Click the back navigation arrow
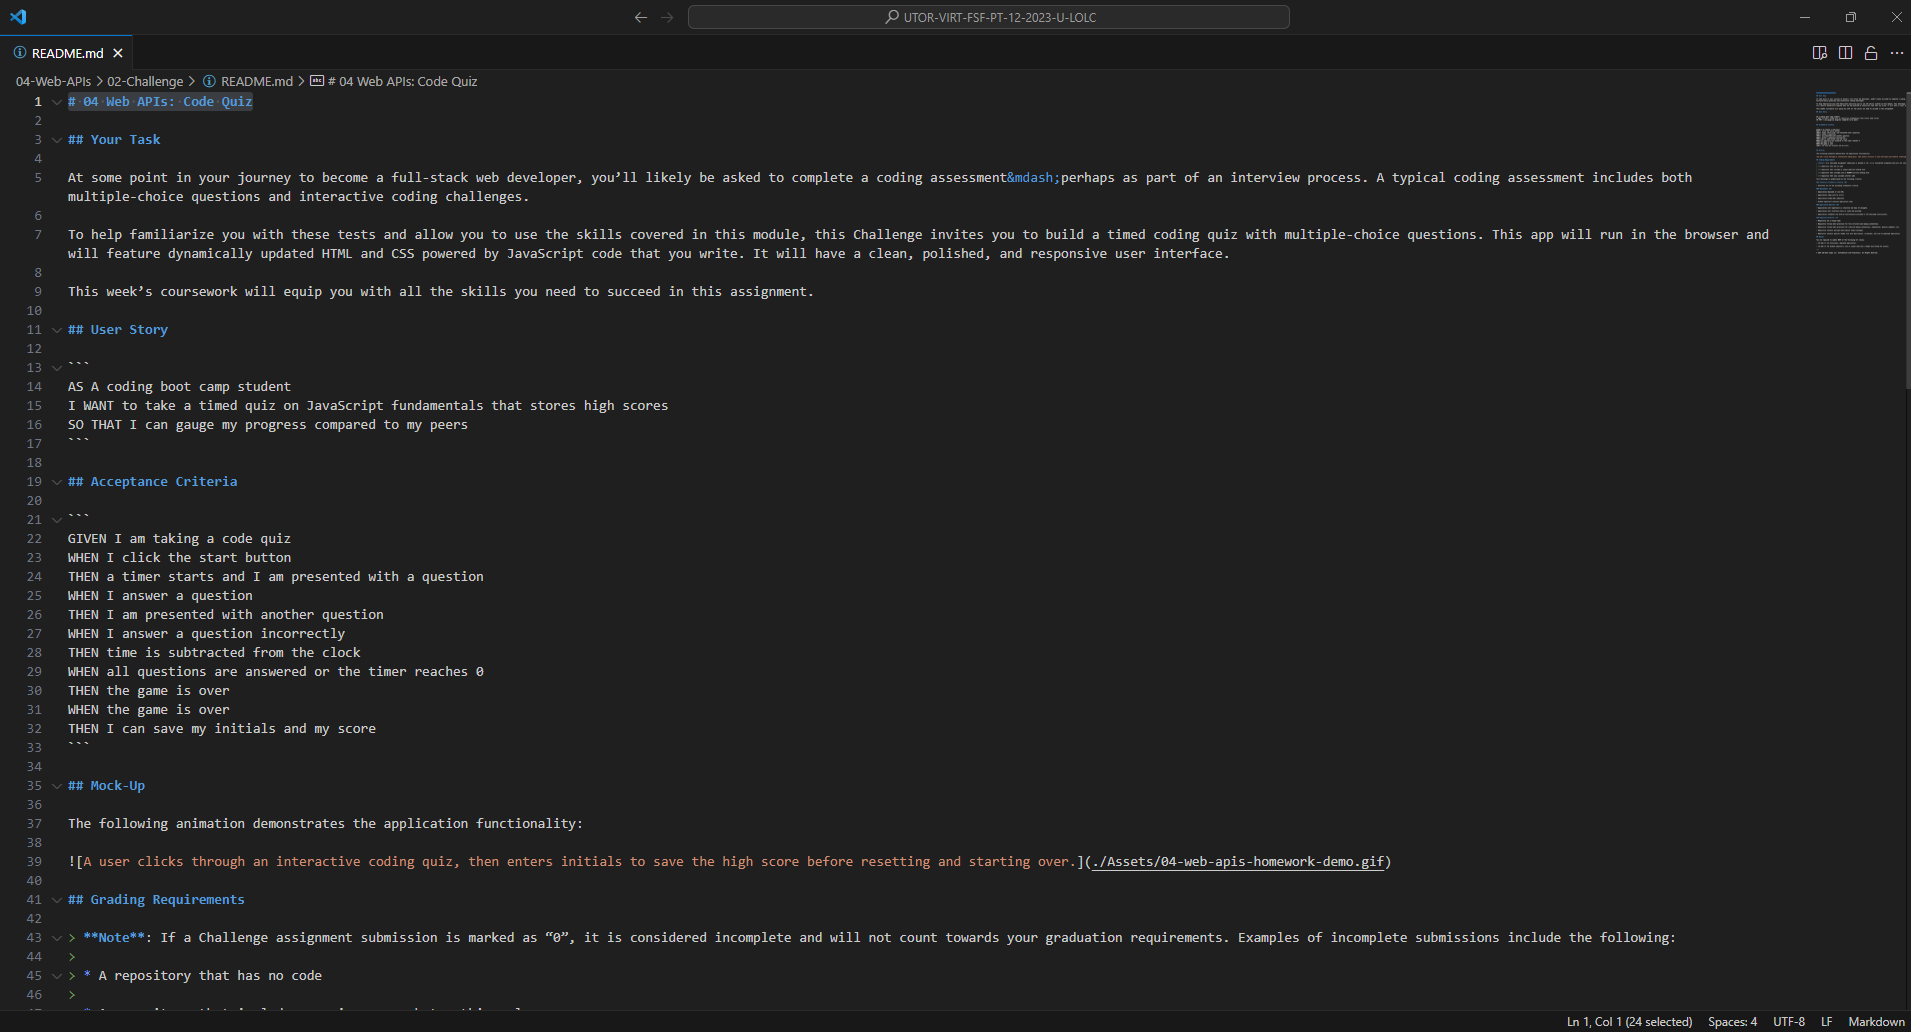Image resolution: width=1911 pixels, height=1032 pixels. (x=640, y=17)
